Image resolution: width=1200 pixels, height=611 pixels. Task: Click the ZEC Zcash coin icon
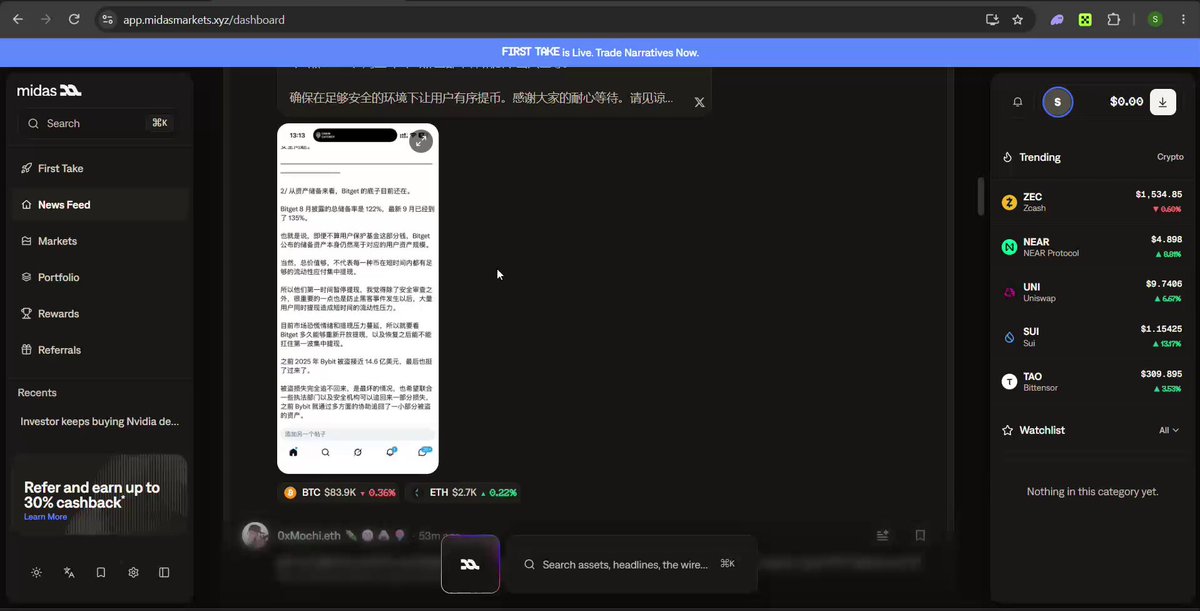[1010, 202]
